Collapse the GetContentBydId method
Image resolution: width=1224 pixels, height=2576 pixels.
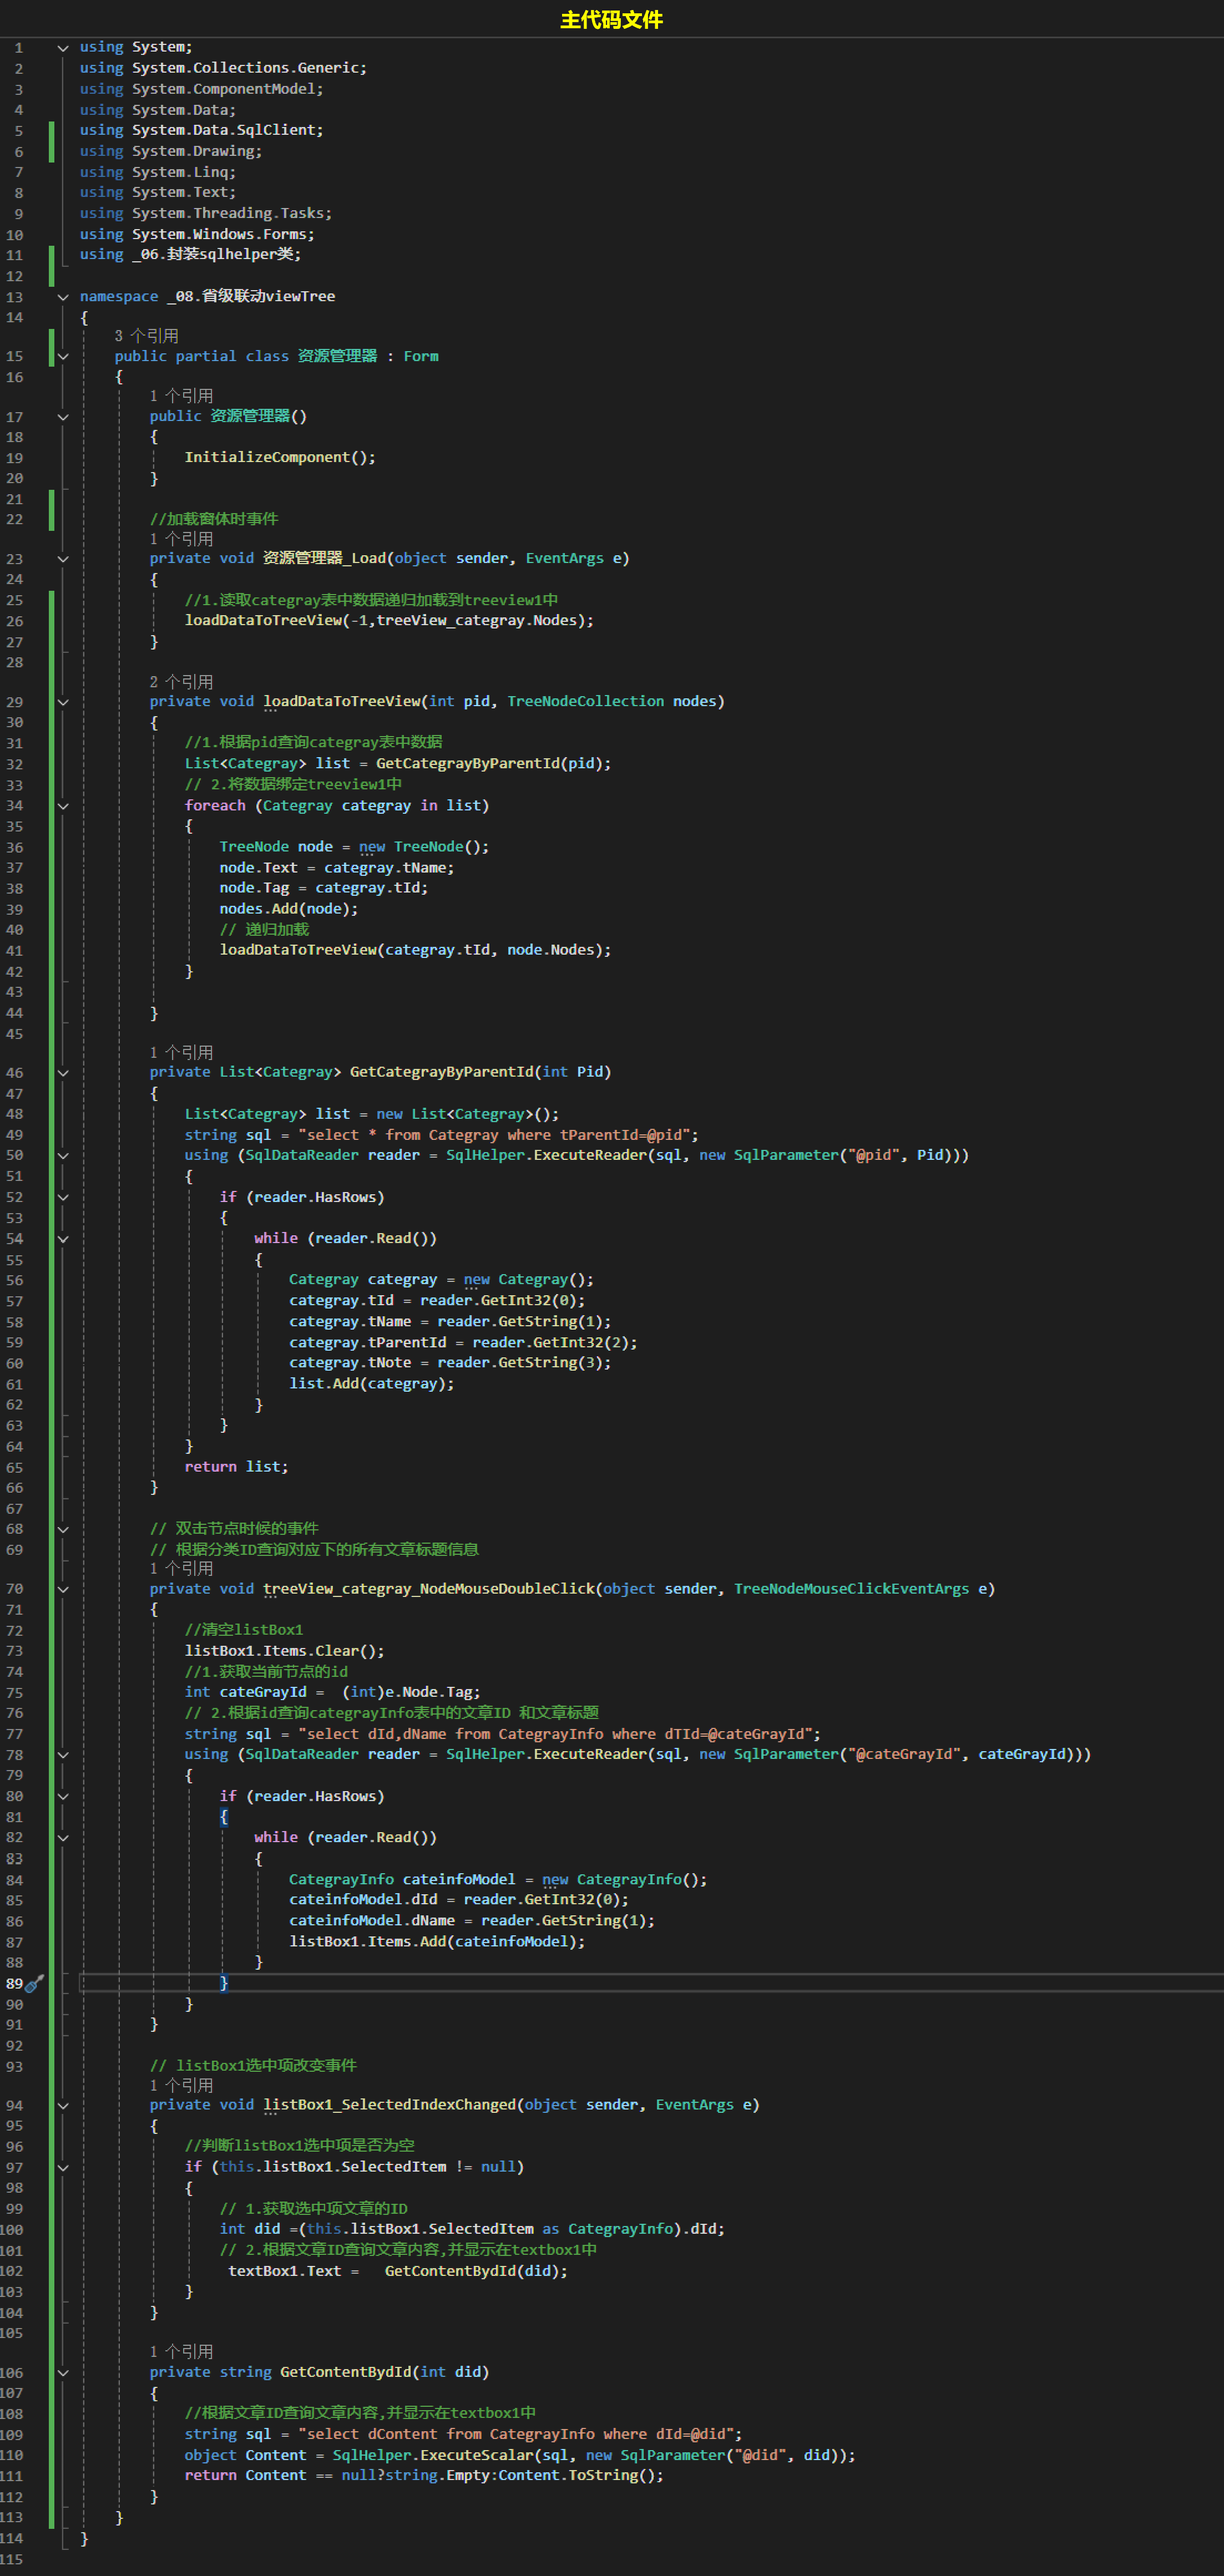coord(63,2372)
